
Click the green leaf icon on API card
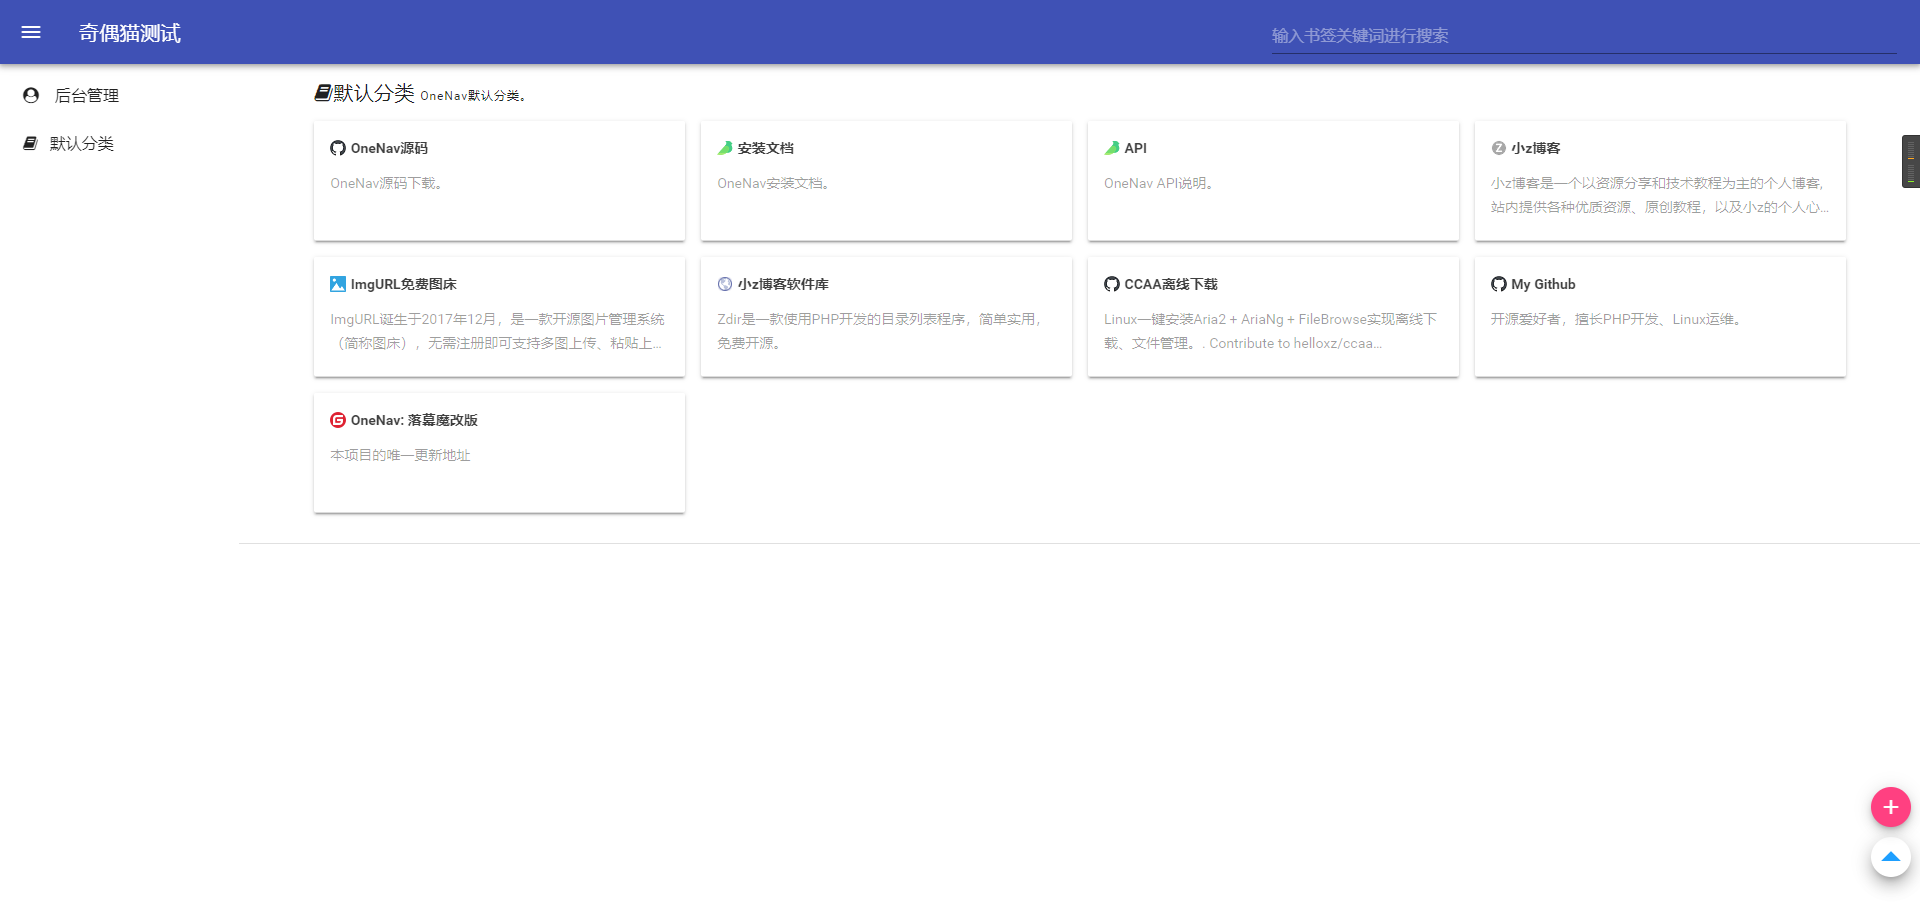pos(1112,148)
